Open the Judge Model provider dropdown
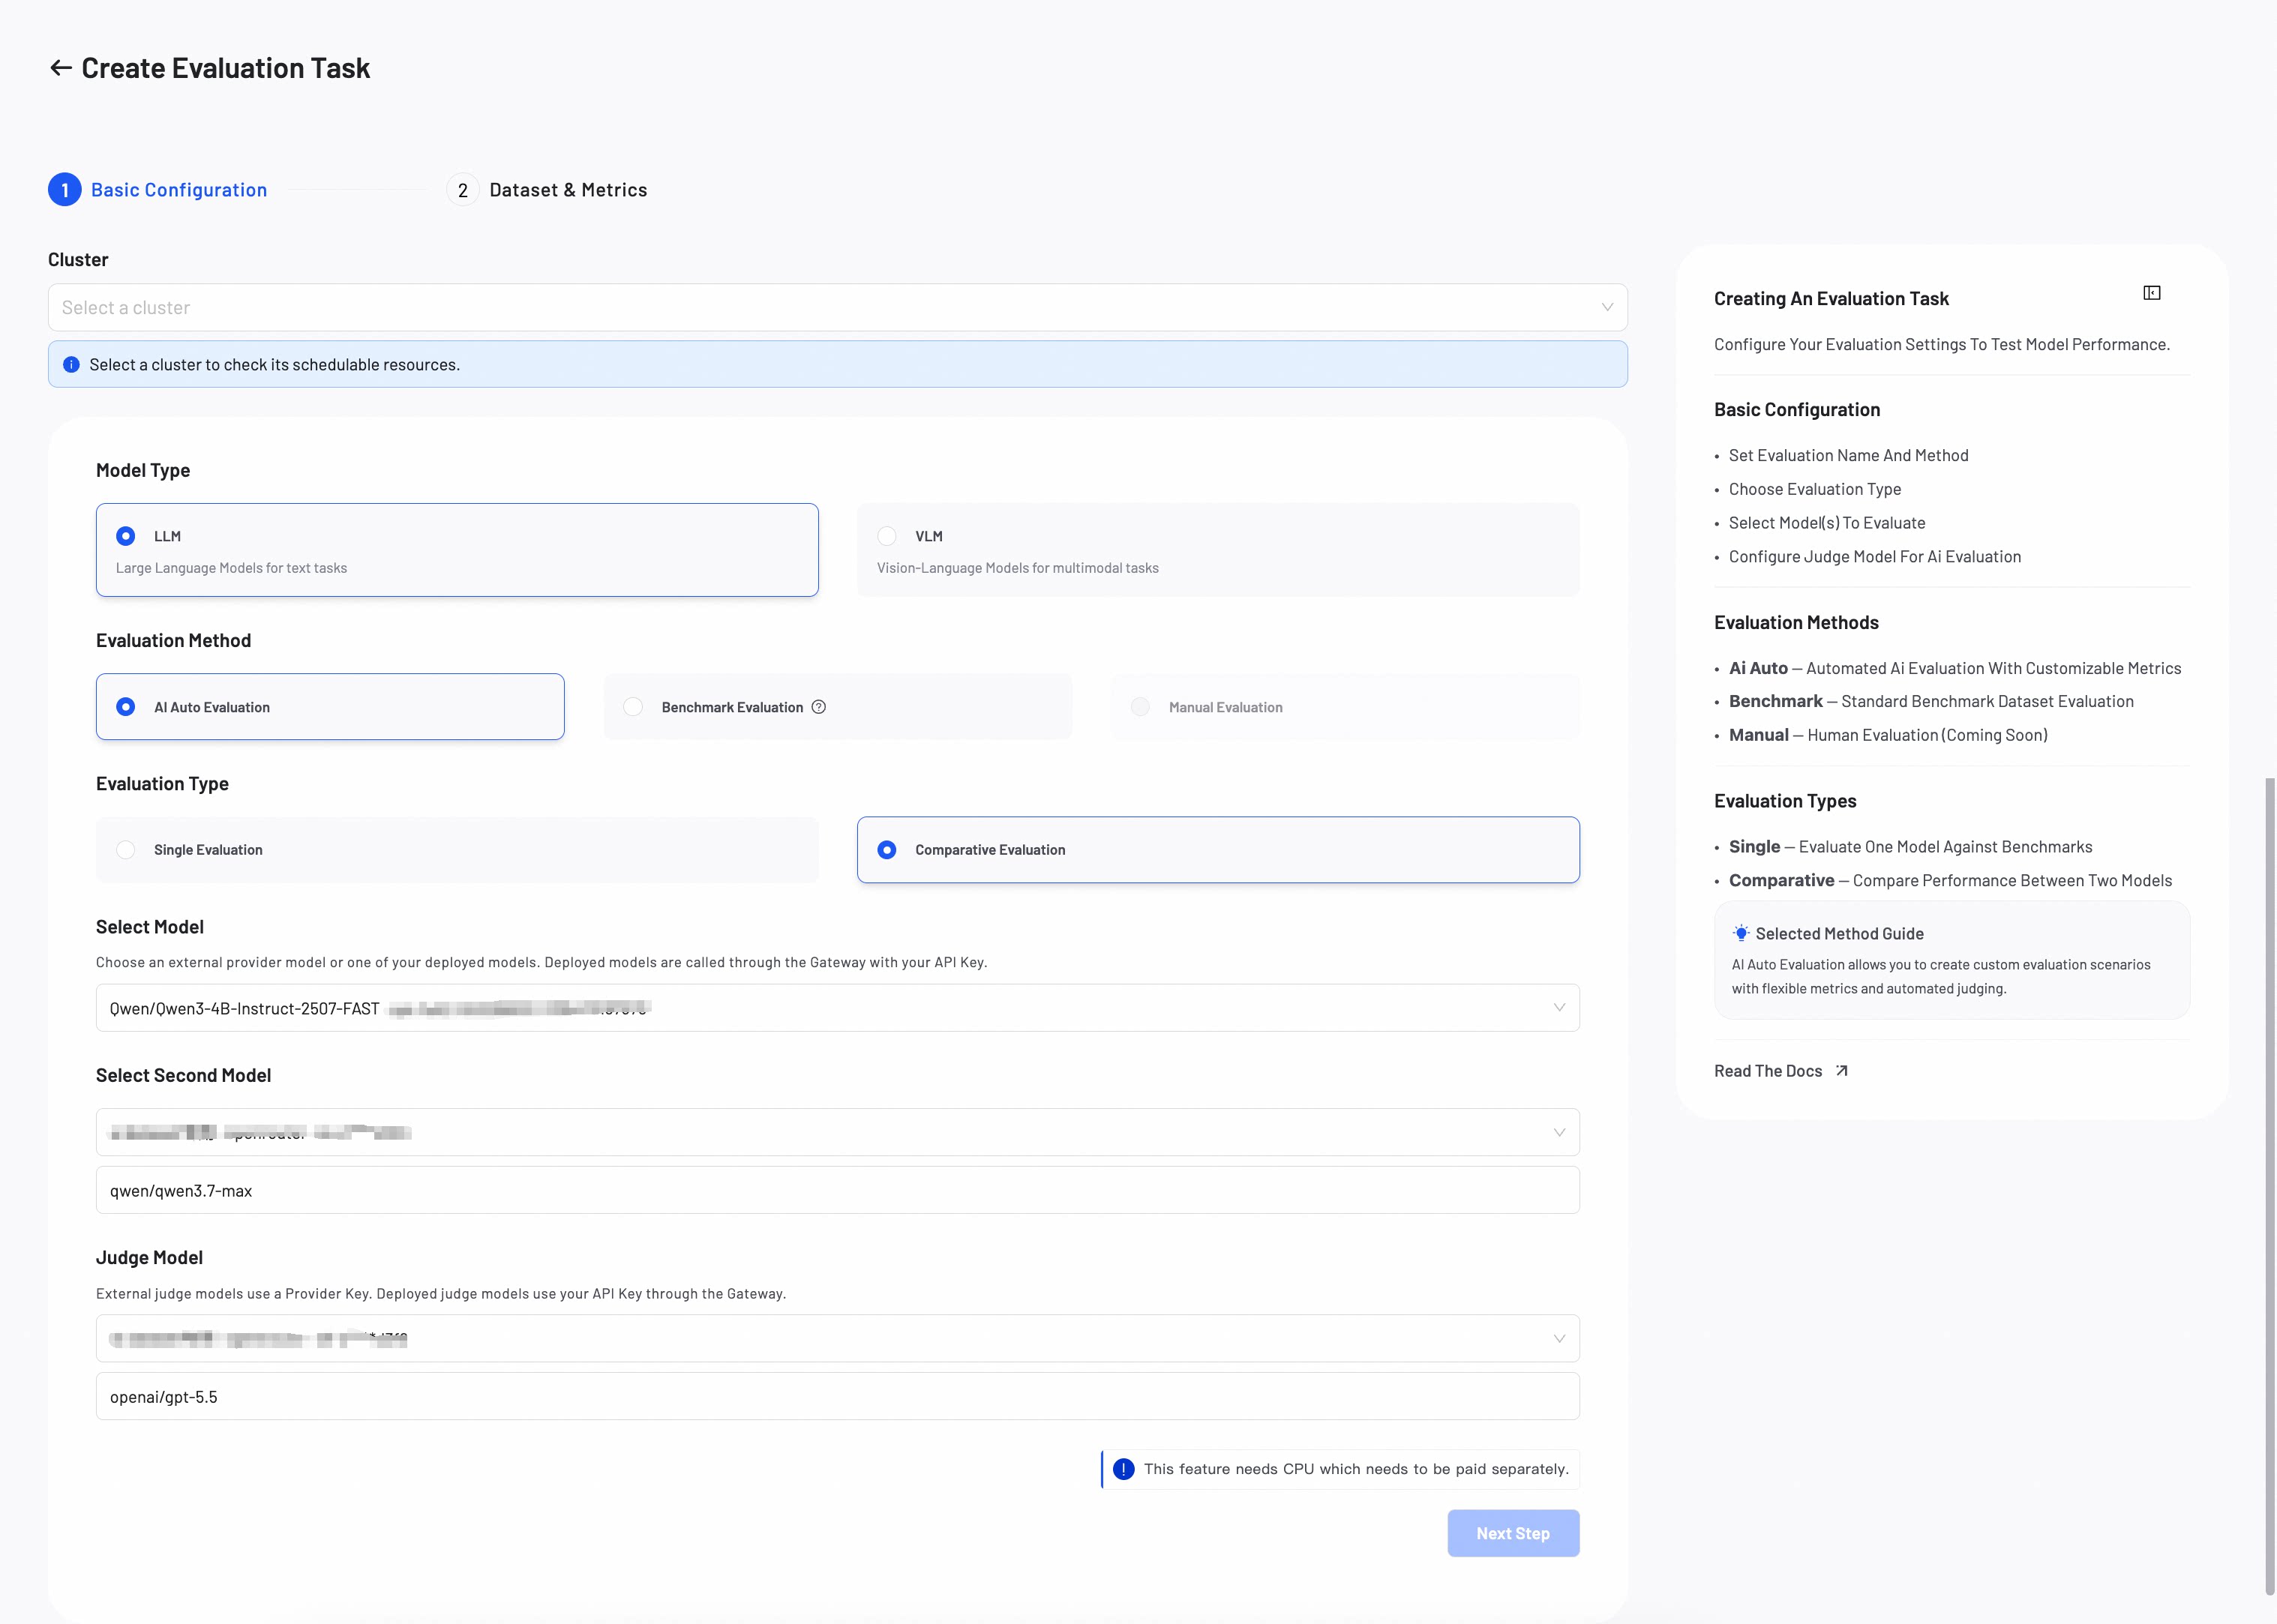This screenshot has width=2277, height=1624. point(838,1339)
